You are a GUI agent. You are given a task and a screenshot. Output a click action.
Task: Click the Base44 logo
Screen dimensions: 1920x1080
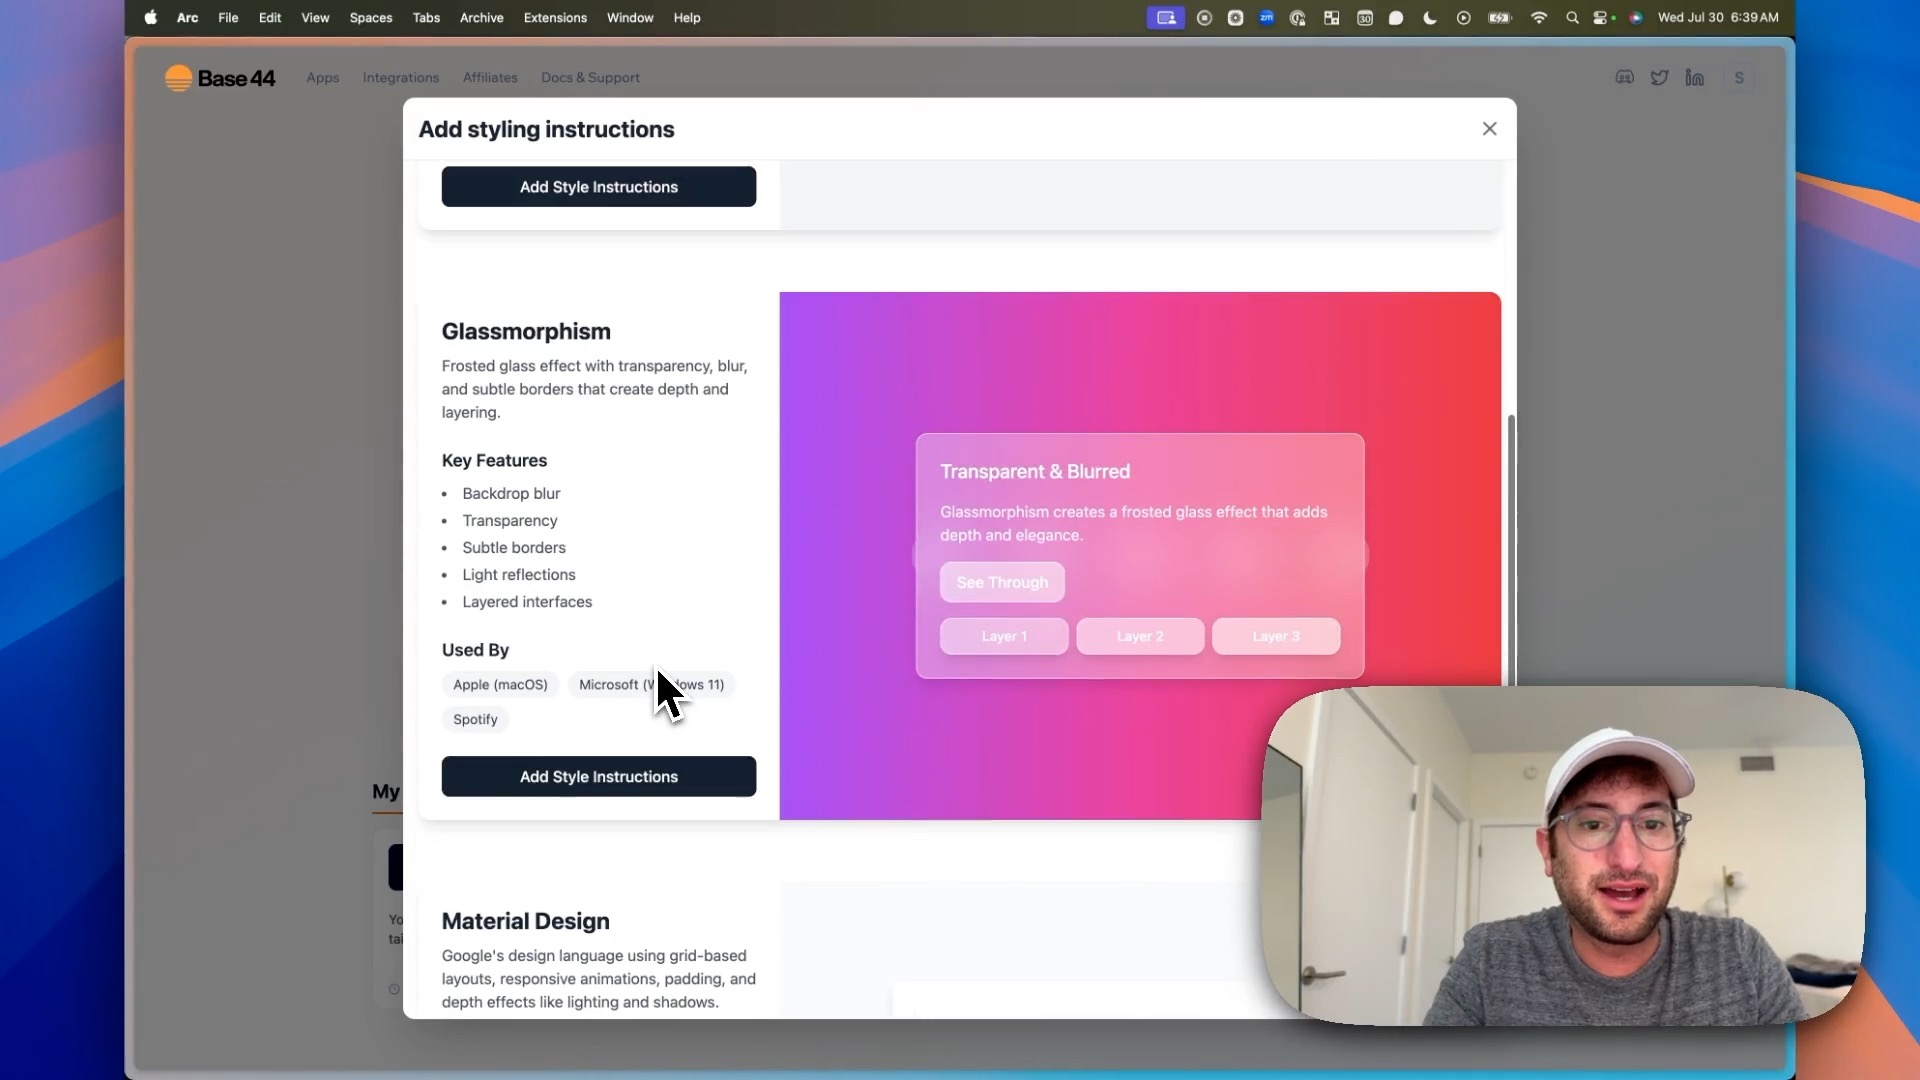[220, 78]
